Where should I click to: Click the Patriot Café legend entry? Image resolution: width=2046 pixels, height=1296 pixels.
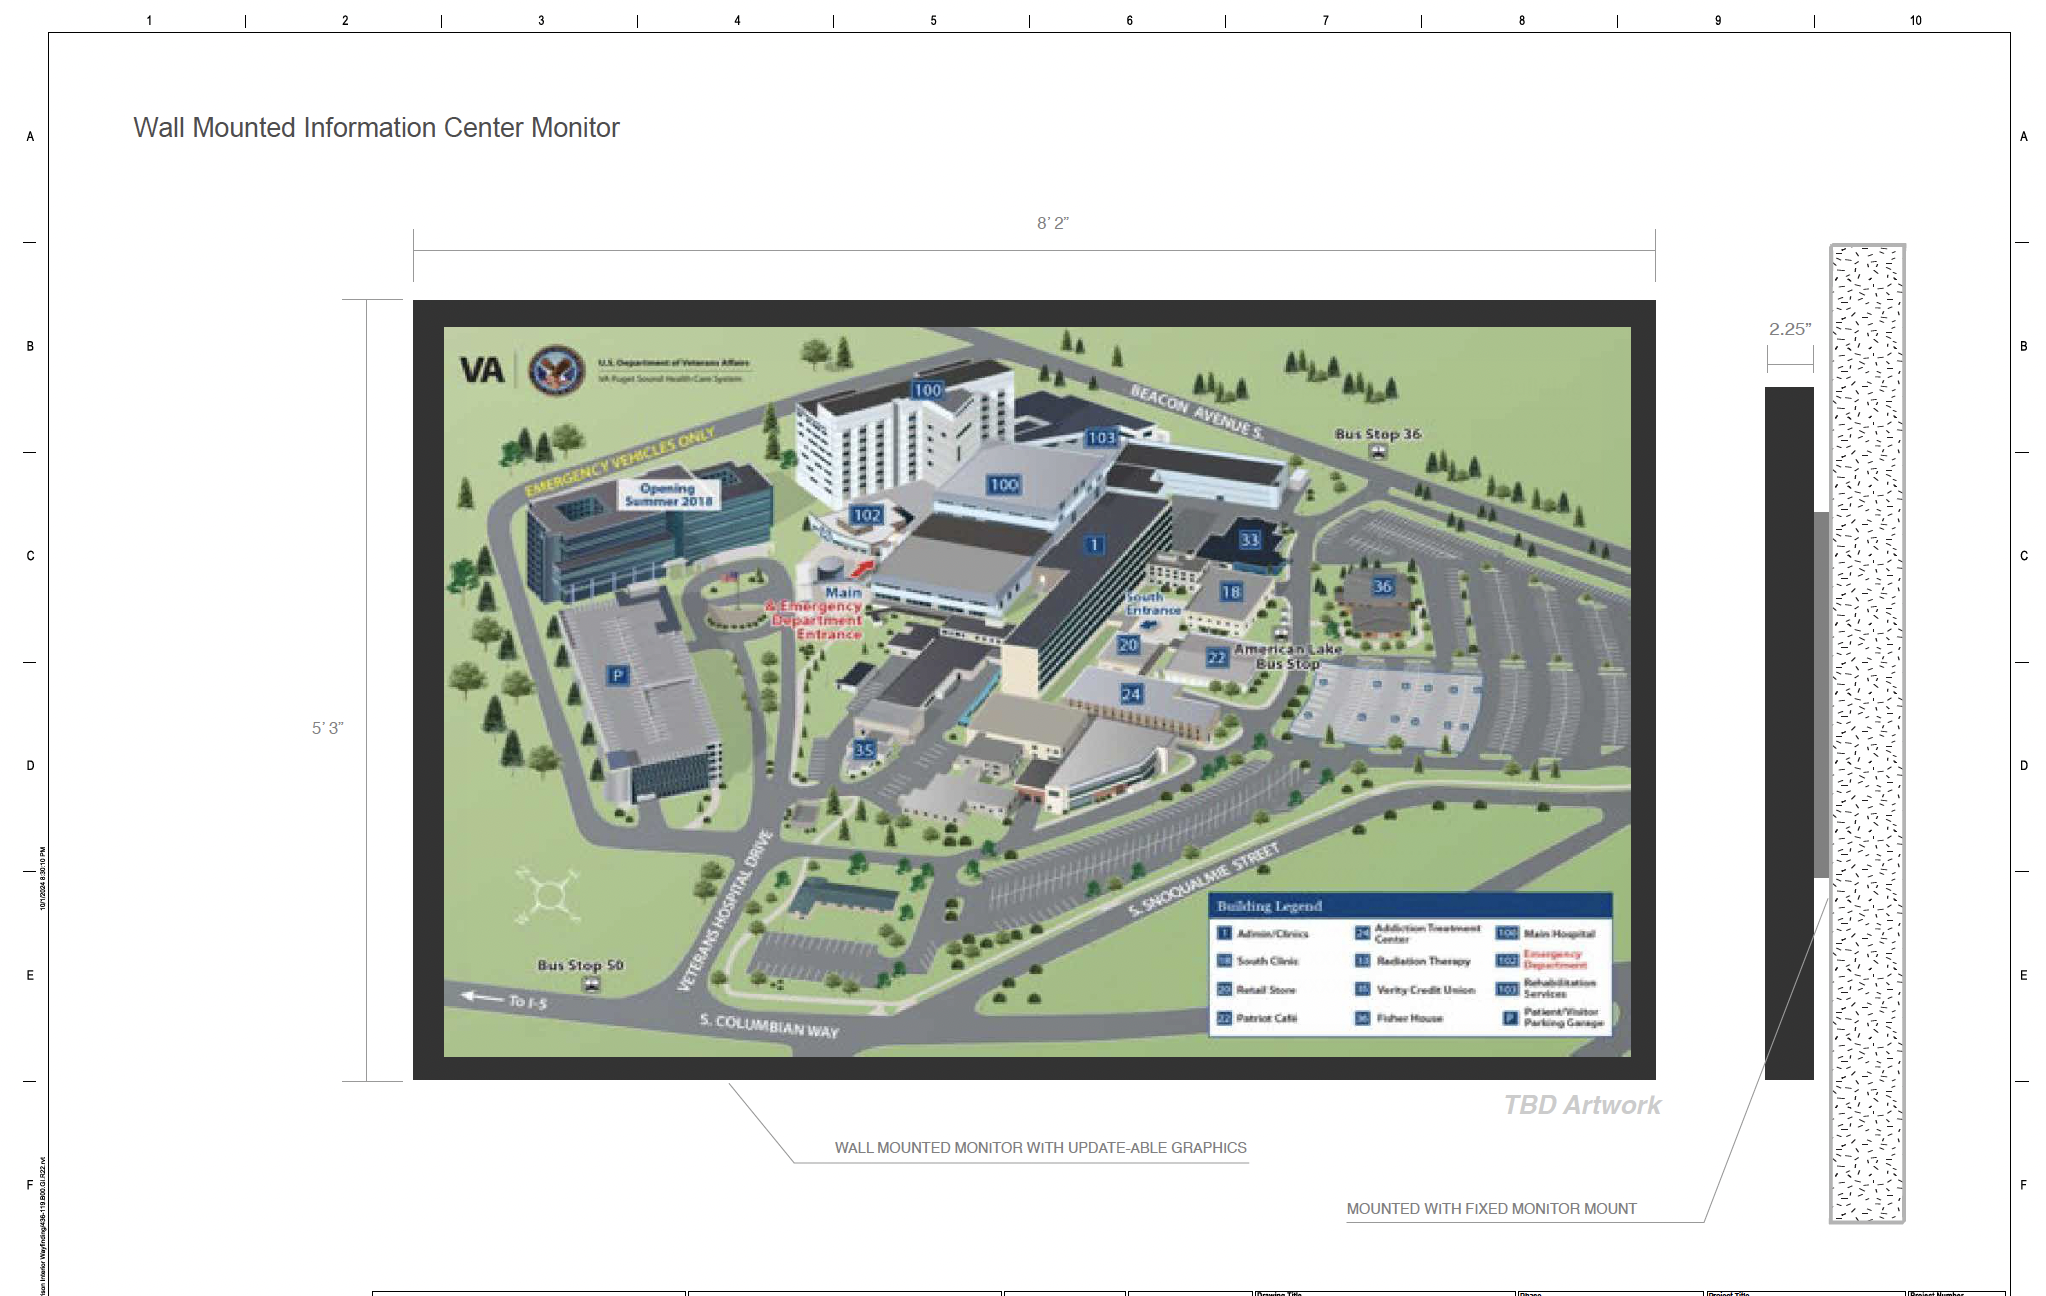pos(1265,1018)
